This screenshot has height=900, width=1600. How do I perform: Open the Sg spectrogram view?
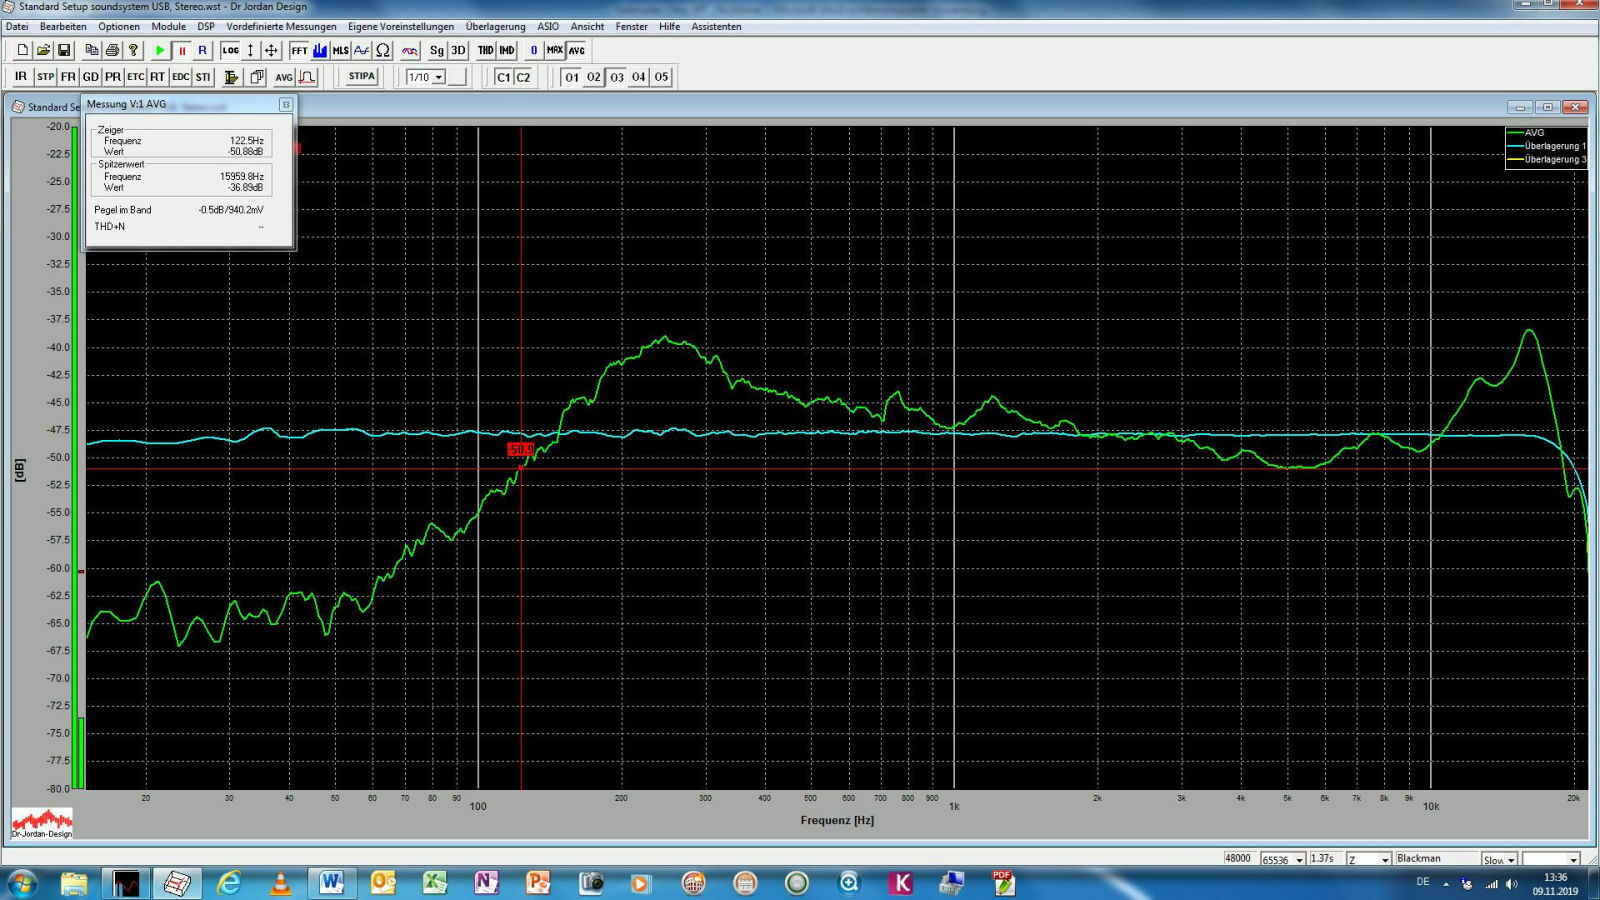(437, 50)
